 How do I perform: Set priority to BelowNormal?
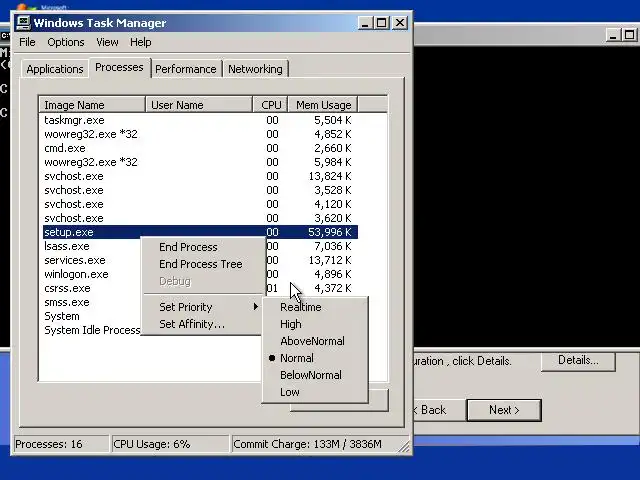(315, 375)
